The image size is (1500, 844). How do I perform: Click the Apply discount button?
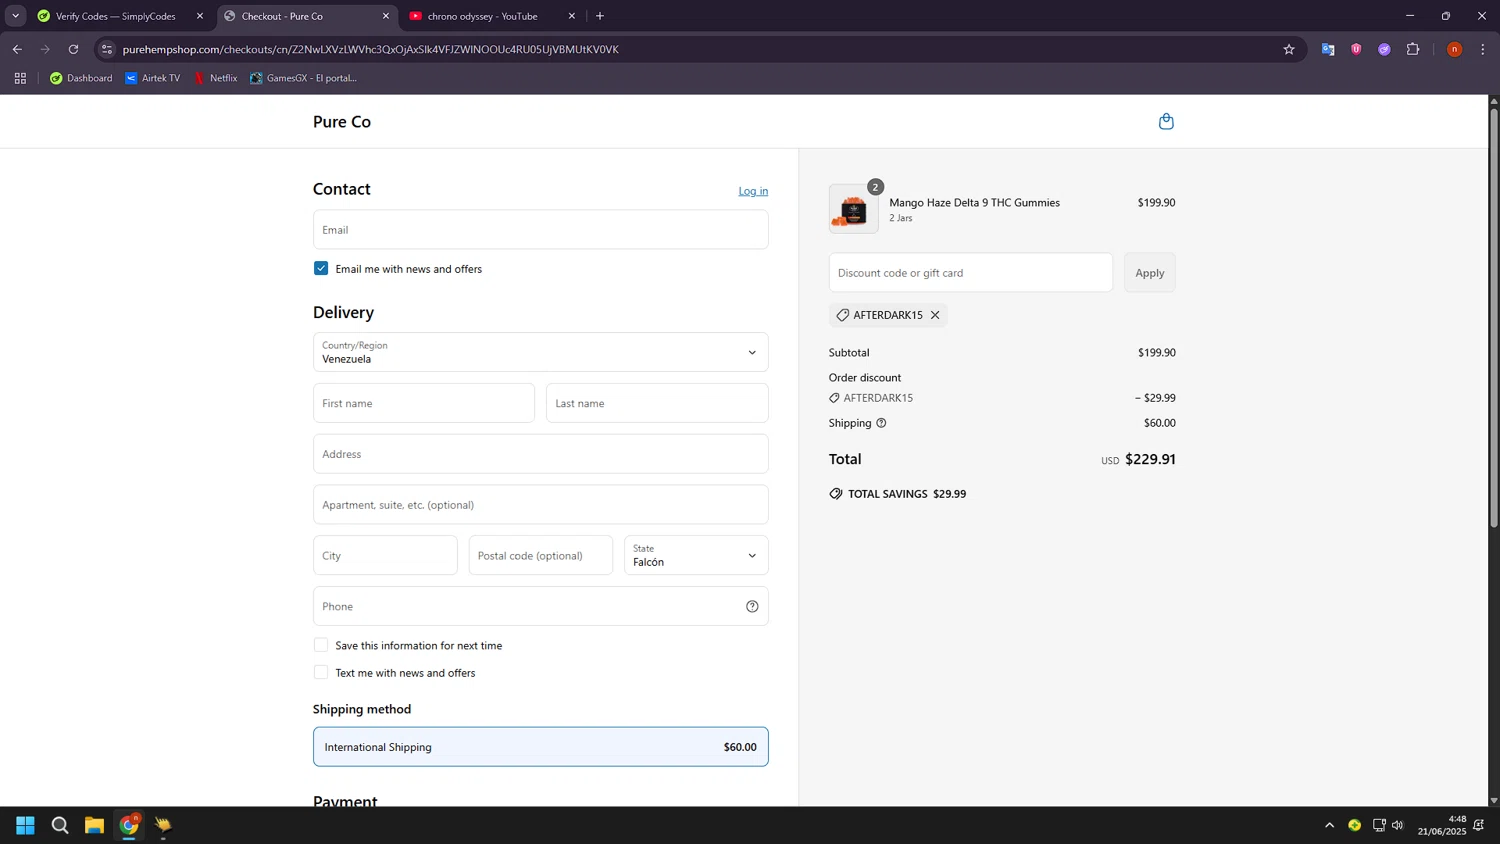pos(1149,273)
